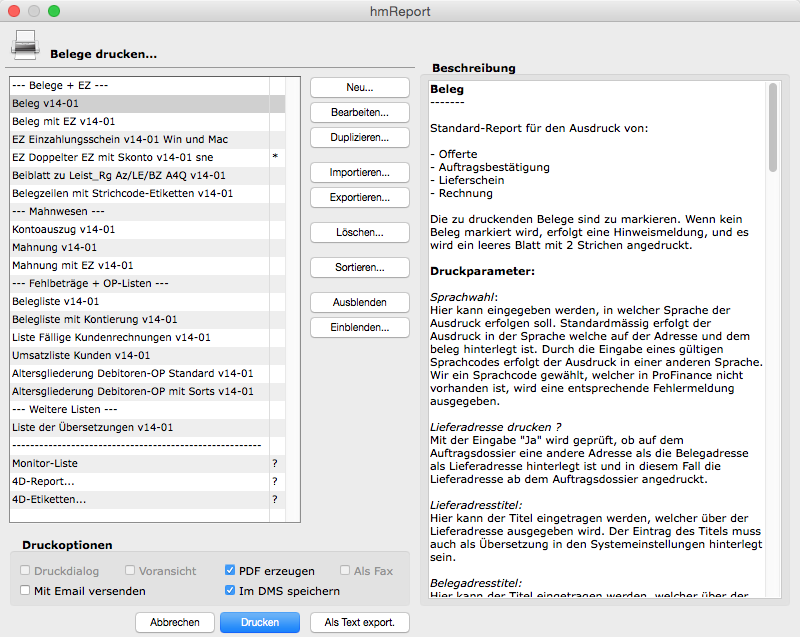Cancel with the Abbrechen button

[x=175, y=622]
